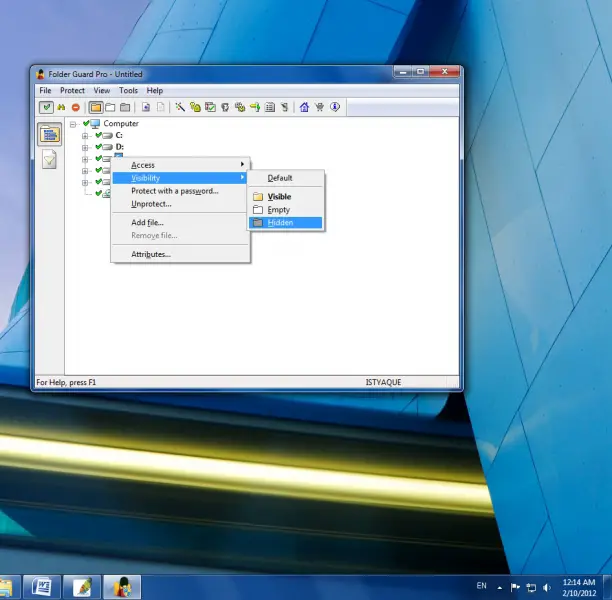Open the Action Center flag icon

515,587
